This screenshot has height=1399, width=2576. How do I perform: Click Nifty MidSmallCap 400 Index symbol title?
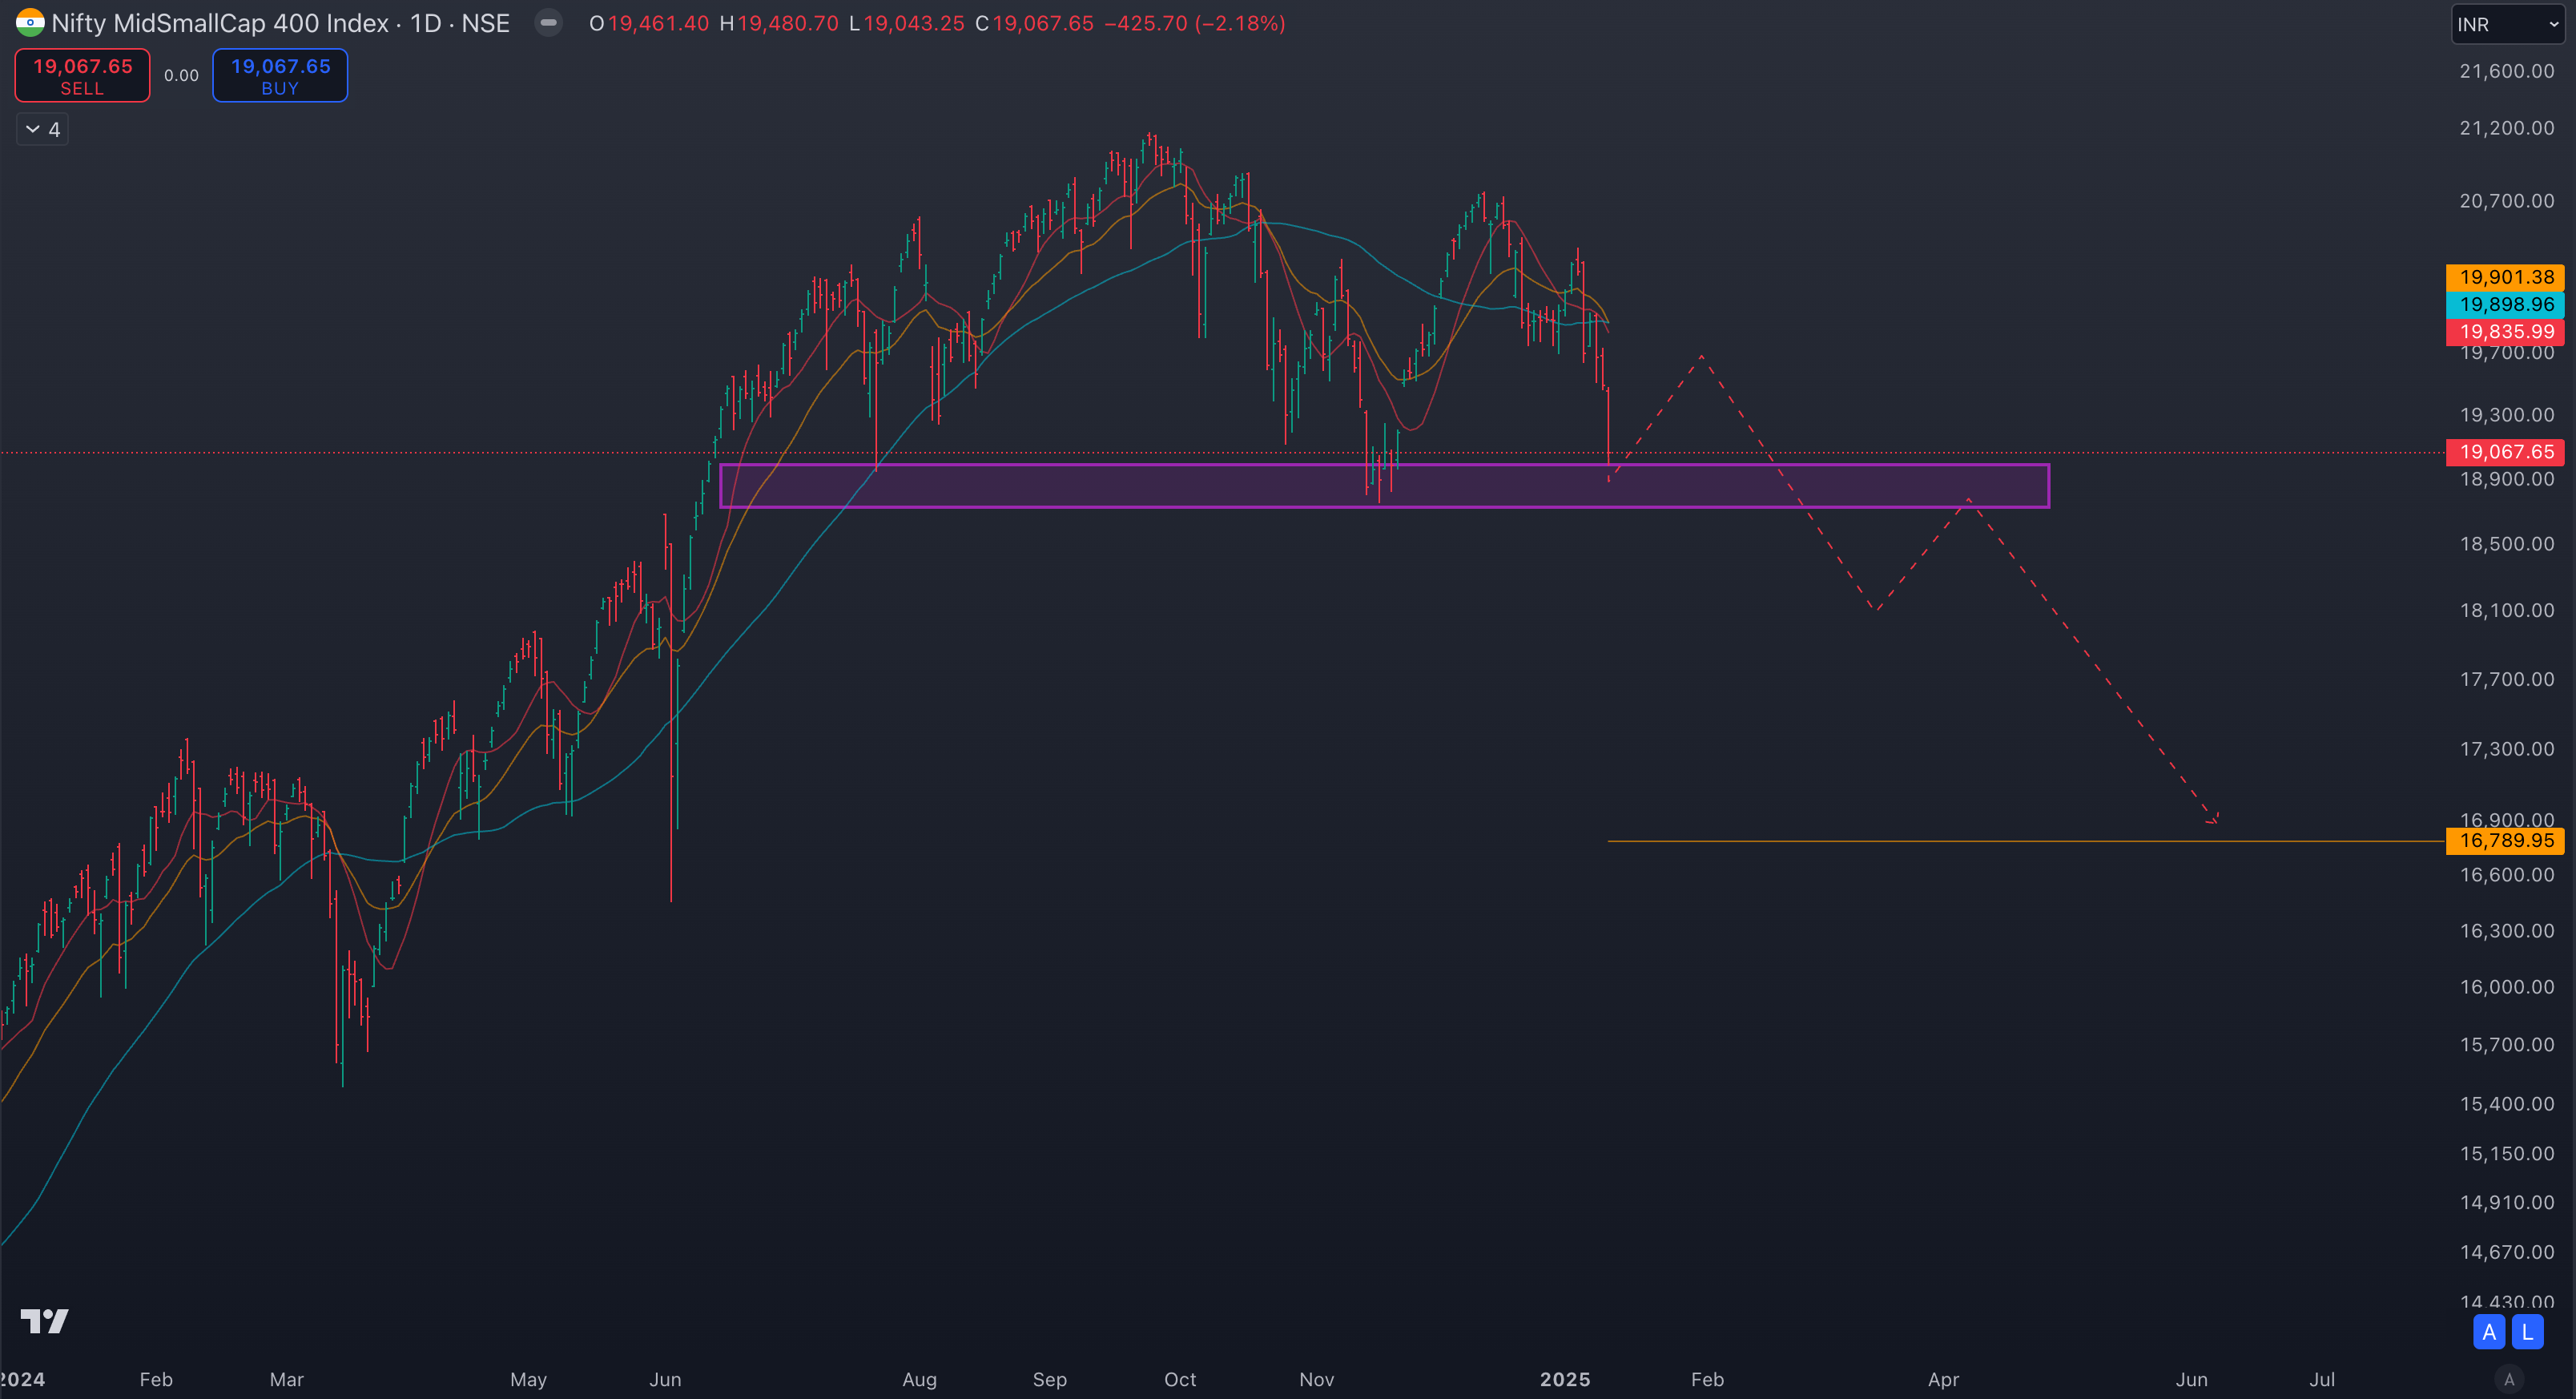220,23
